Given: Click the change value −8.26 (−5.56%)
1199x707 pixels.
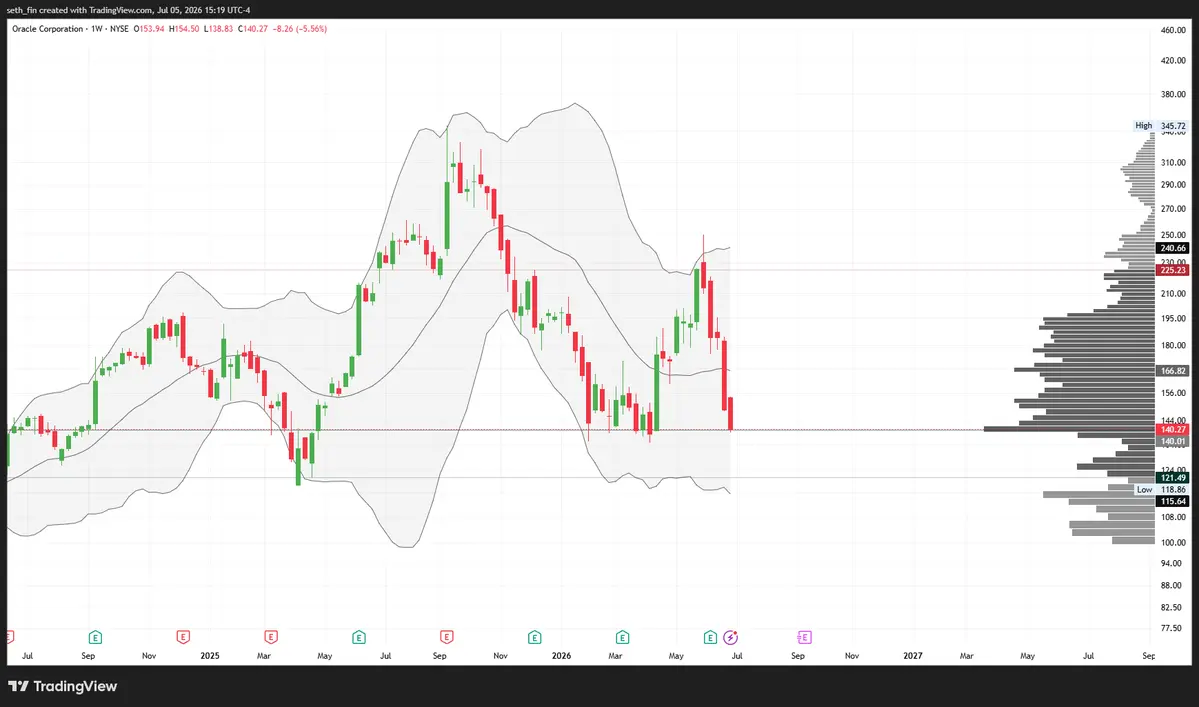Looking at the screenshot, I should [x=300, y=29].
